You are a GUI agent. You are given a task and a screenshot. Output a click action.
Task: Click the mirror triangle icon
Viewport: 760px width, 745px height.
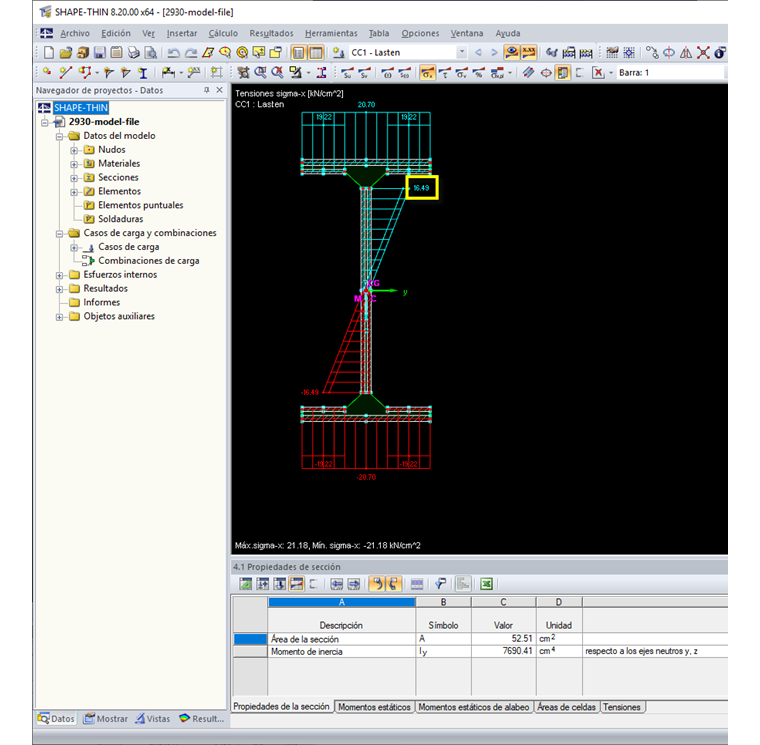(x=686, y=52)
